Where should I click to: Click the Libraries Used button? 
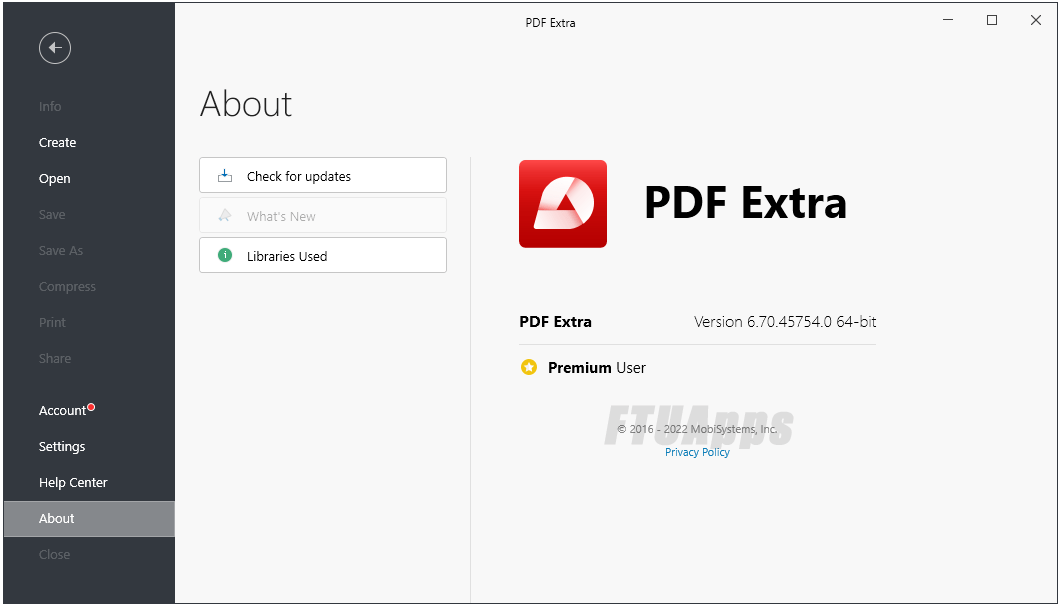click(322, 255)
